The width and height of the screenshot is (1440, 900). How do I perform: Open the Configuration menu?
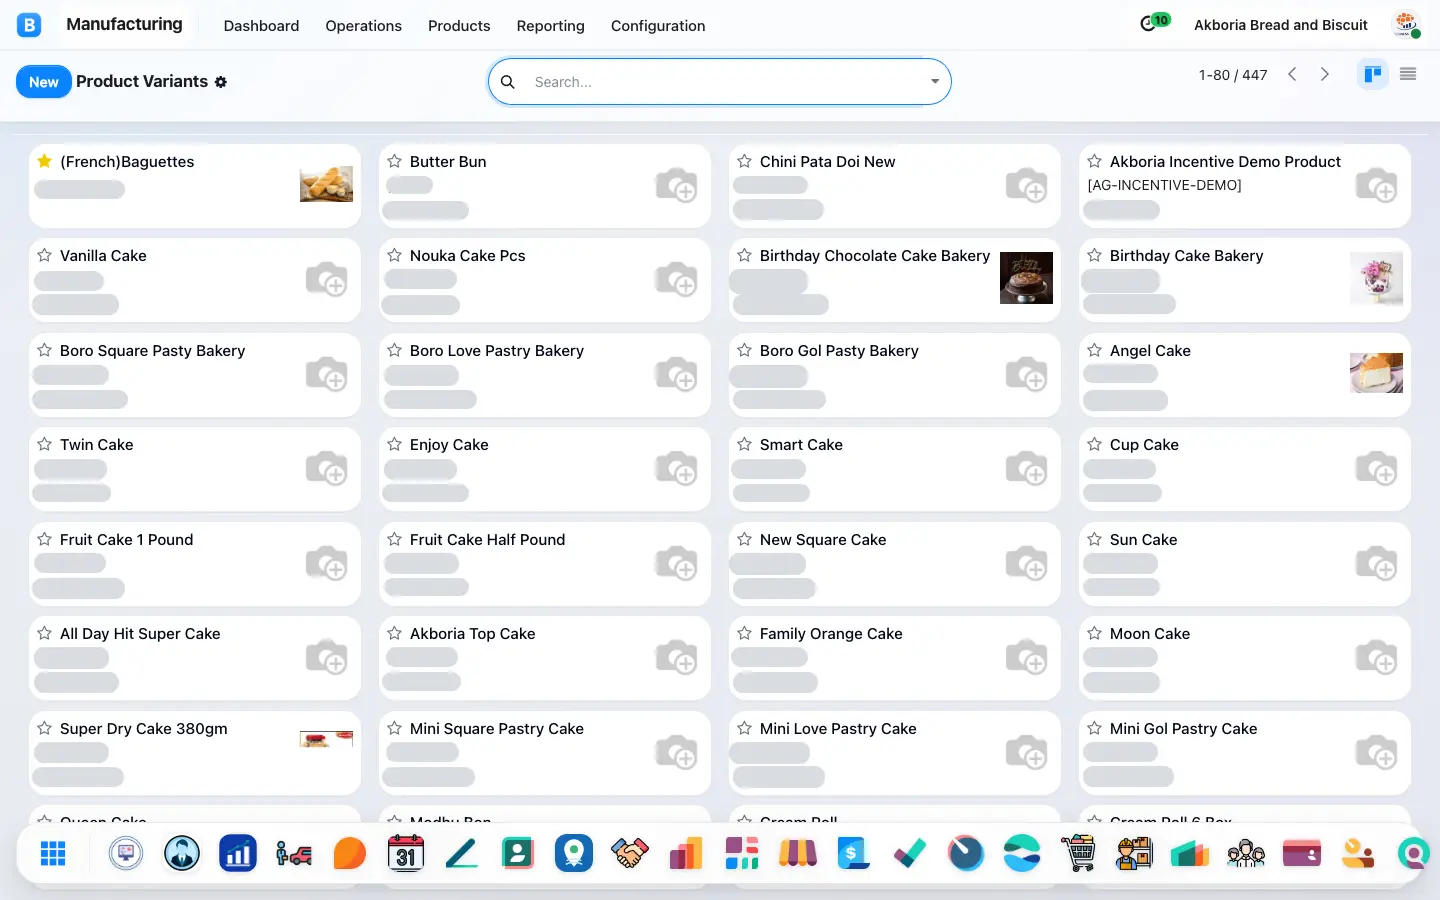tap(658, 26)
